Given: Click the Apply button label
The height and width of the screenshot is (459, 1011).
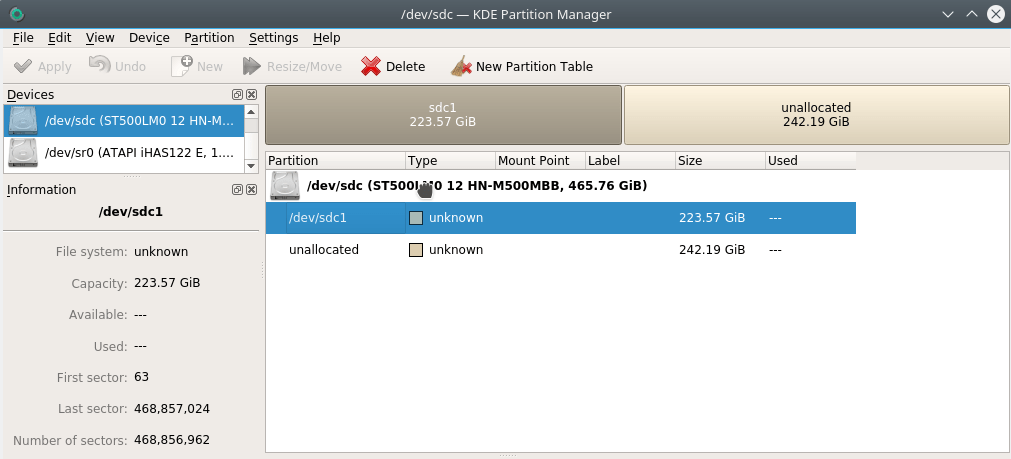Looking at the screenshot, I should click(x=55, y=67).
